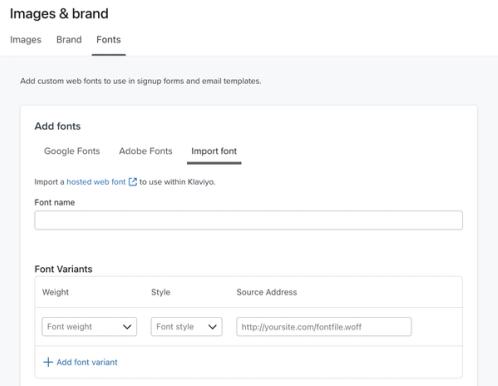Click the Style column header
498x386 pixels.
161,292
